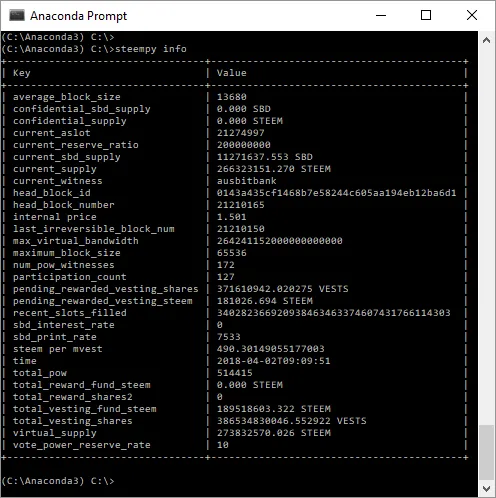
Task: Click the scrollbar down arrow
Action: (486, 489)
